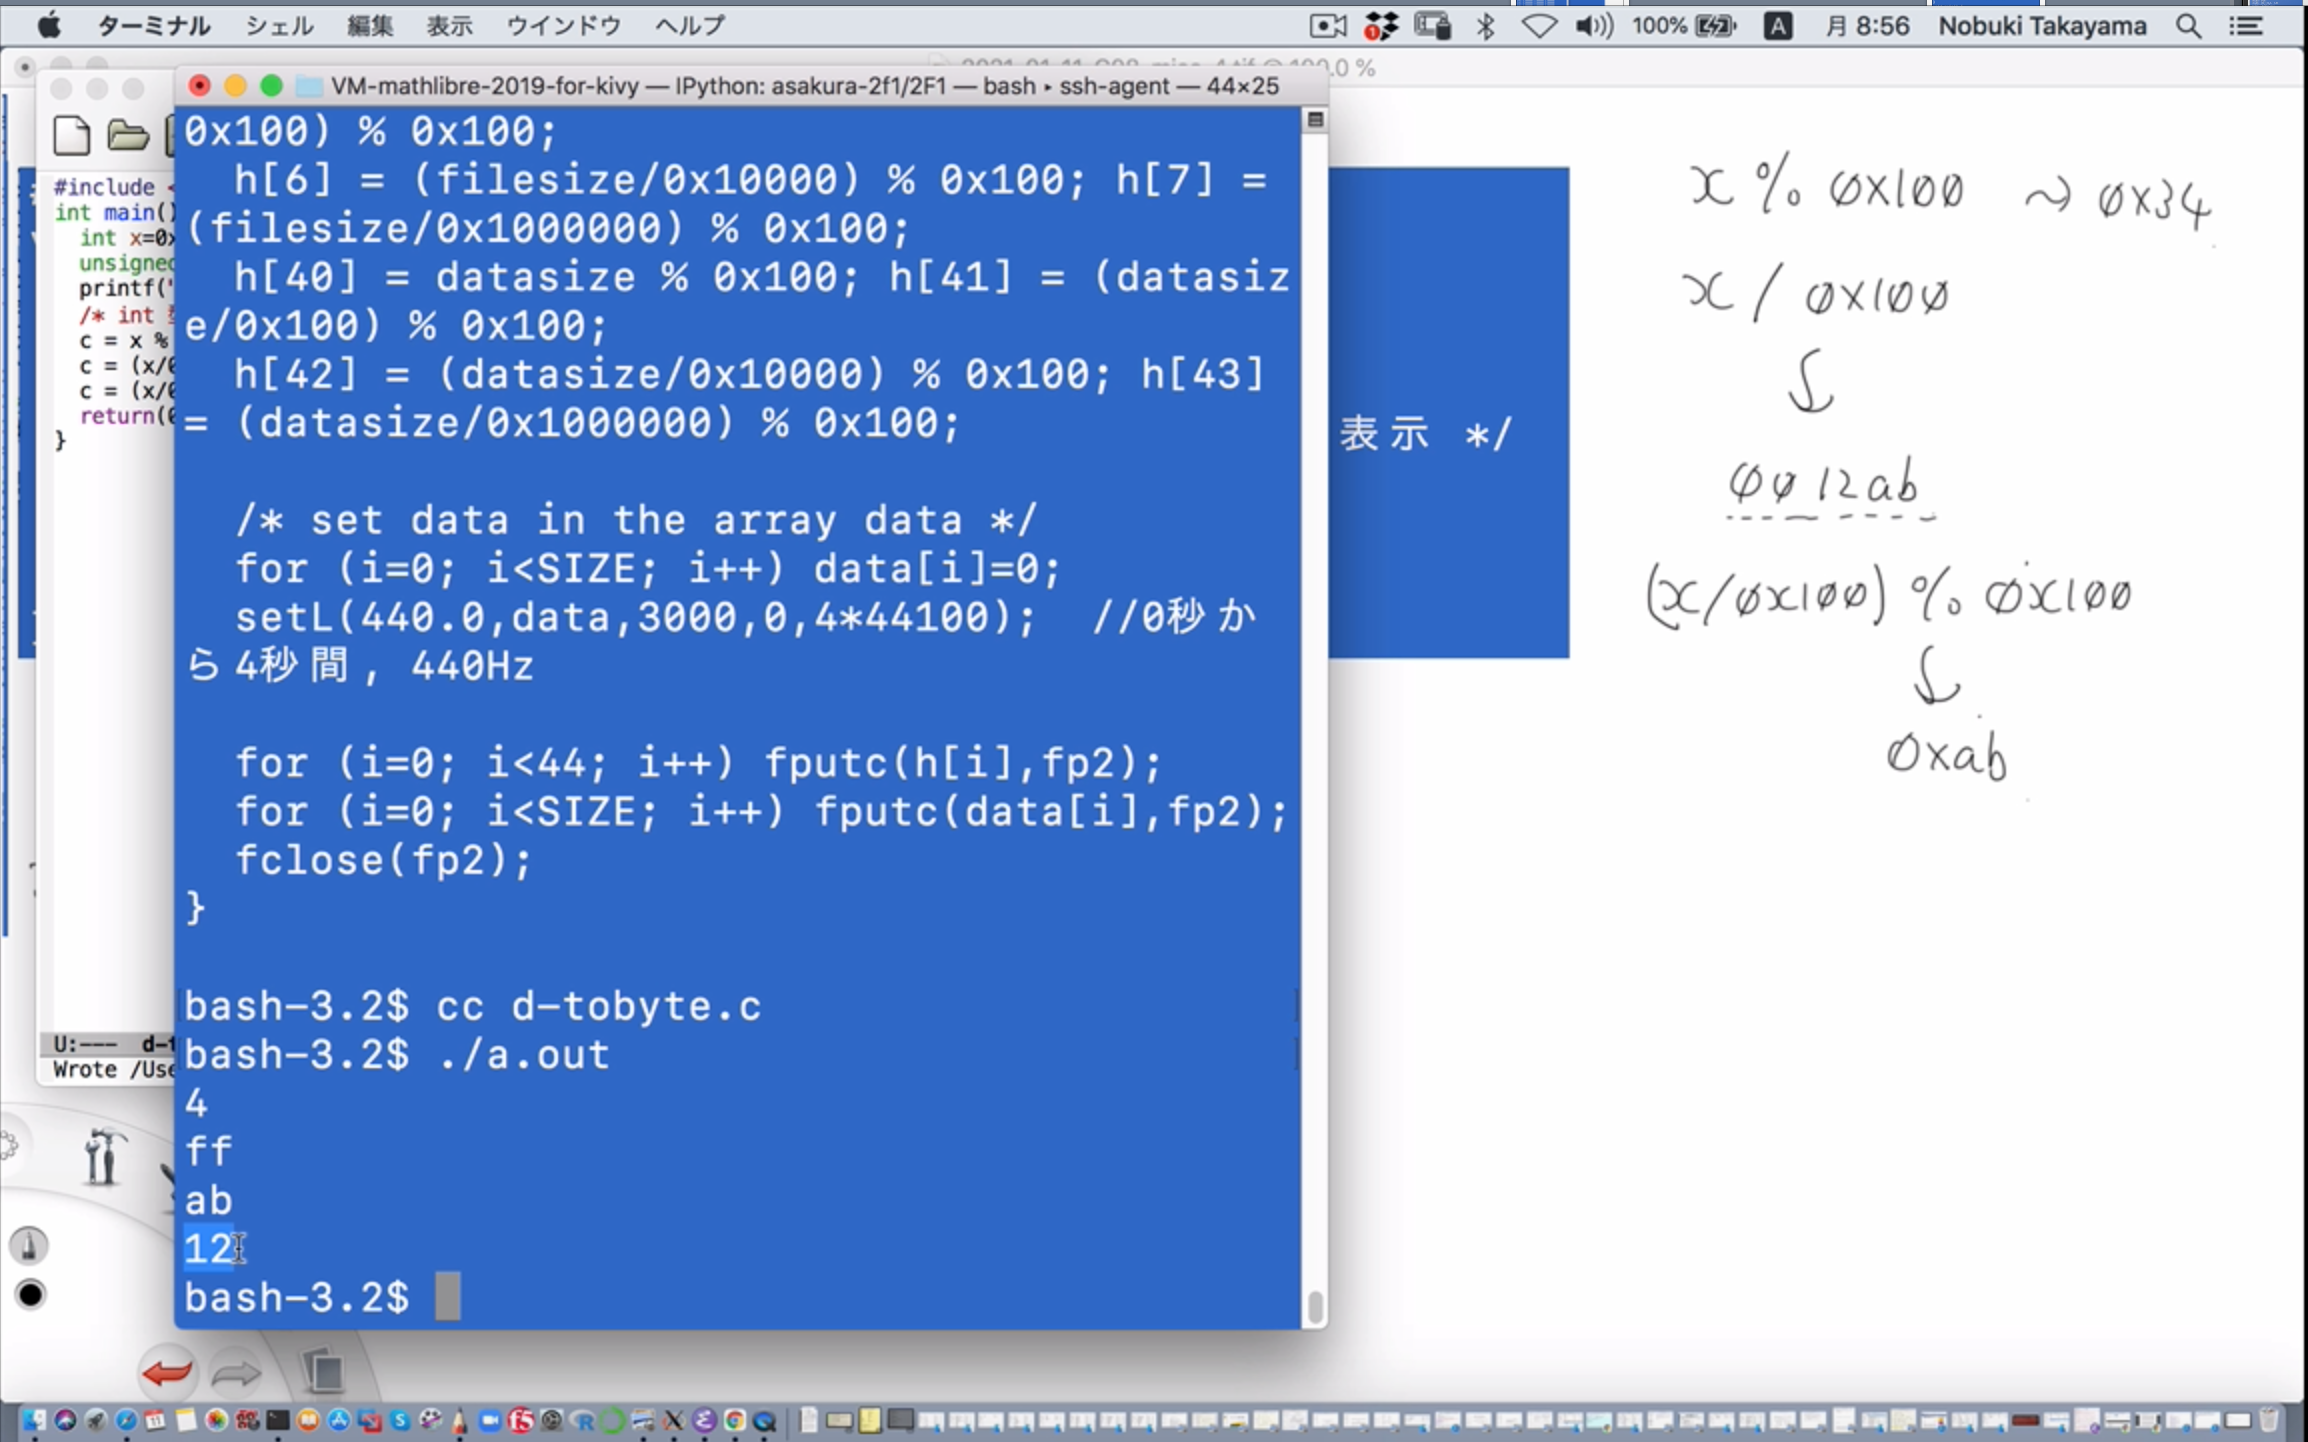Click the display mirroring icon in menu bar
This screenshot has height=1442, width=2308.
pyautogui.click(x=1432, y=26)
